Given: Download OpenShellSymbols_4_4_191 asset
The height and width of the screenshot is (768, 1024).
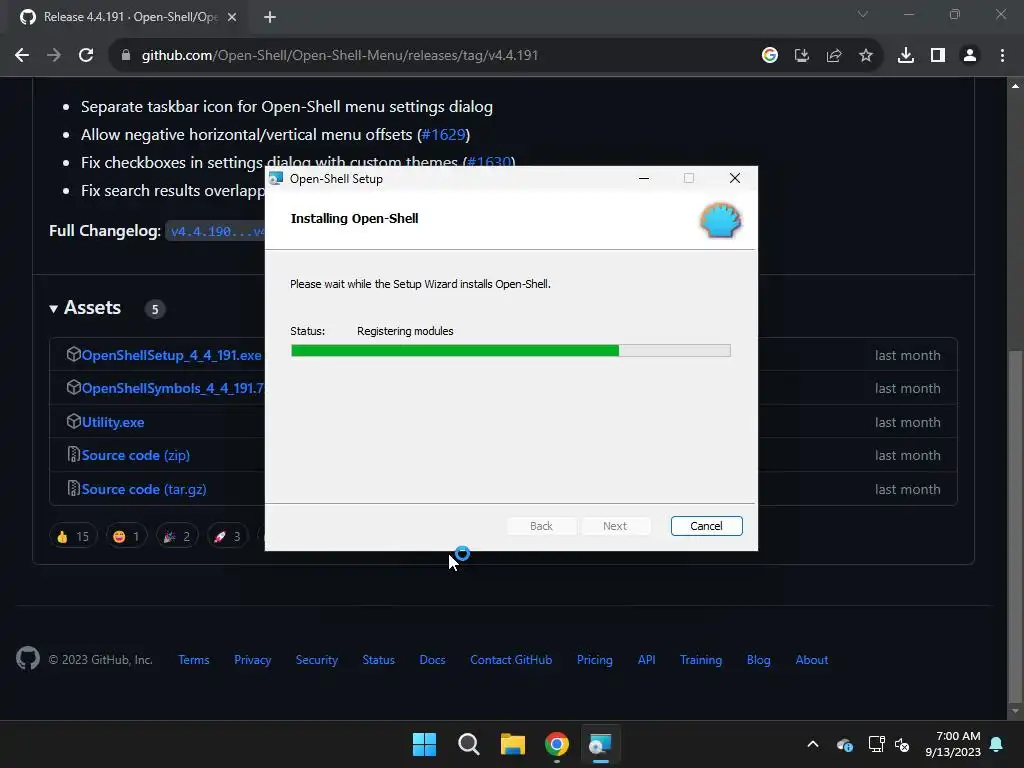Looking at the screenshot, I should (172, 388).
